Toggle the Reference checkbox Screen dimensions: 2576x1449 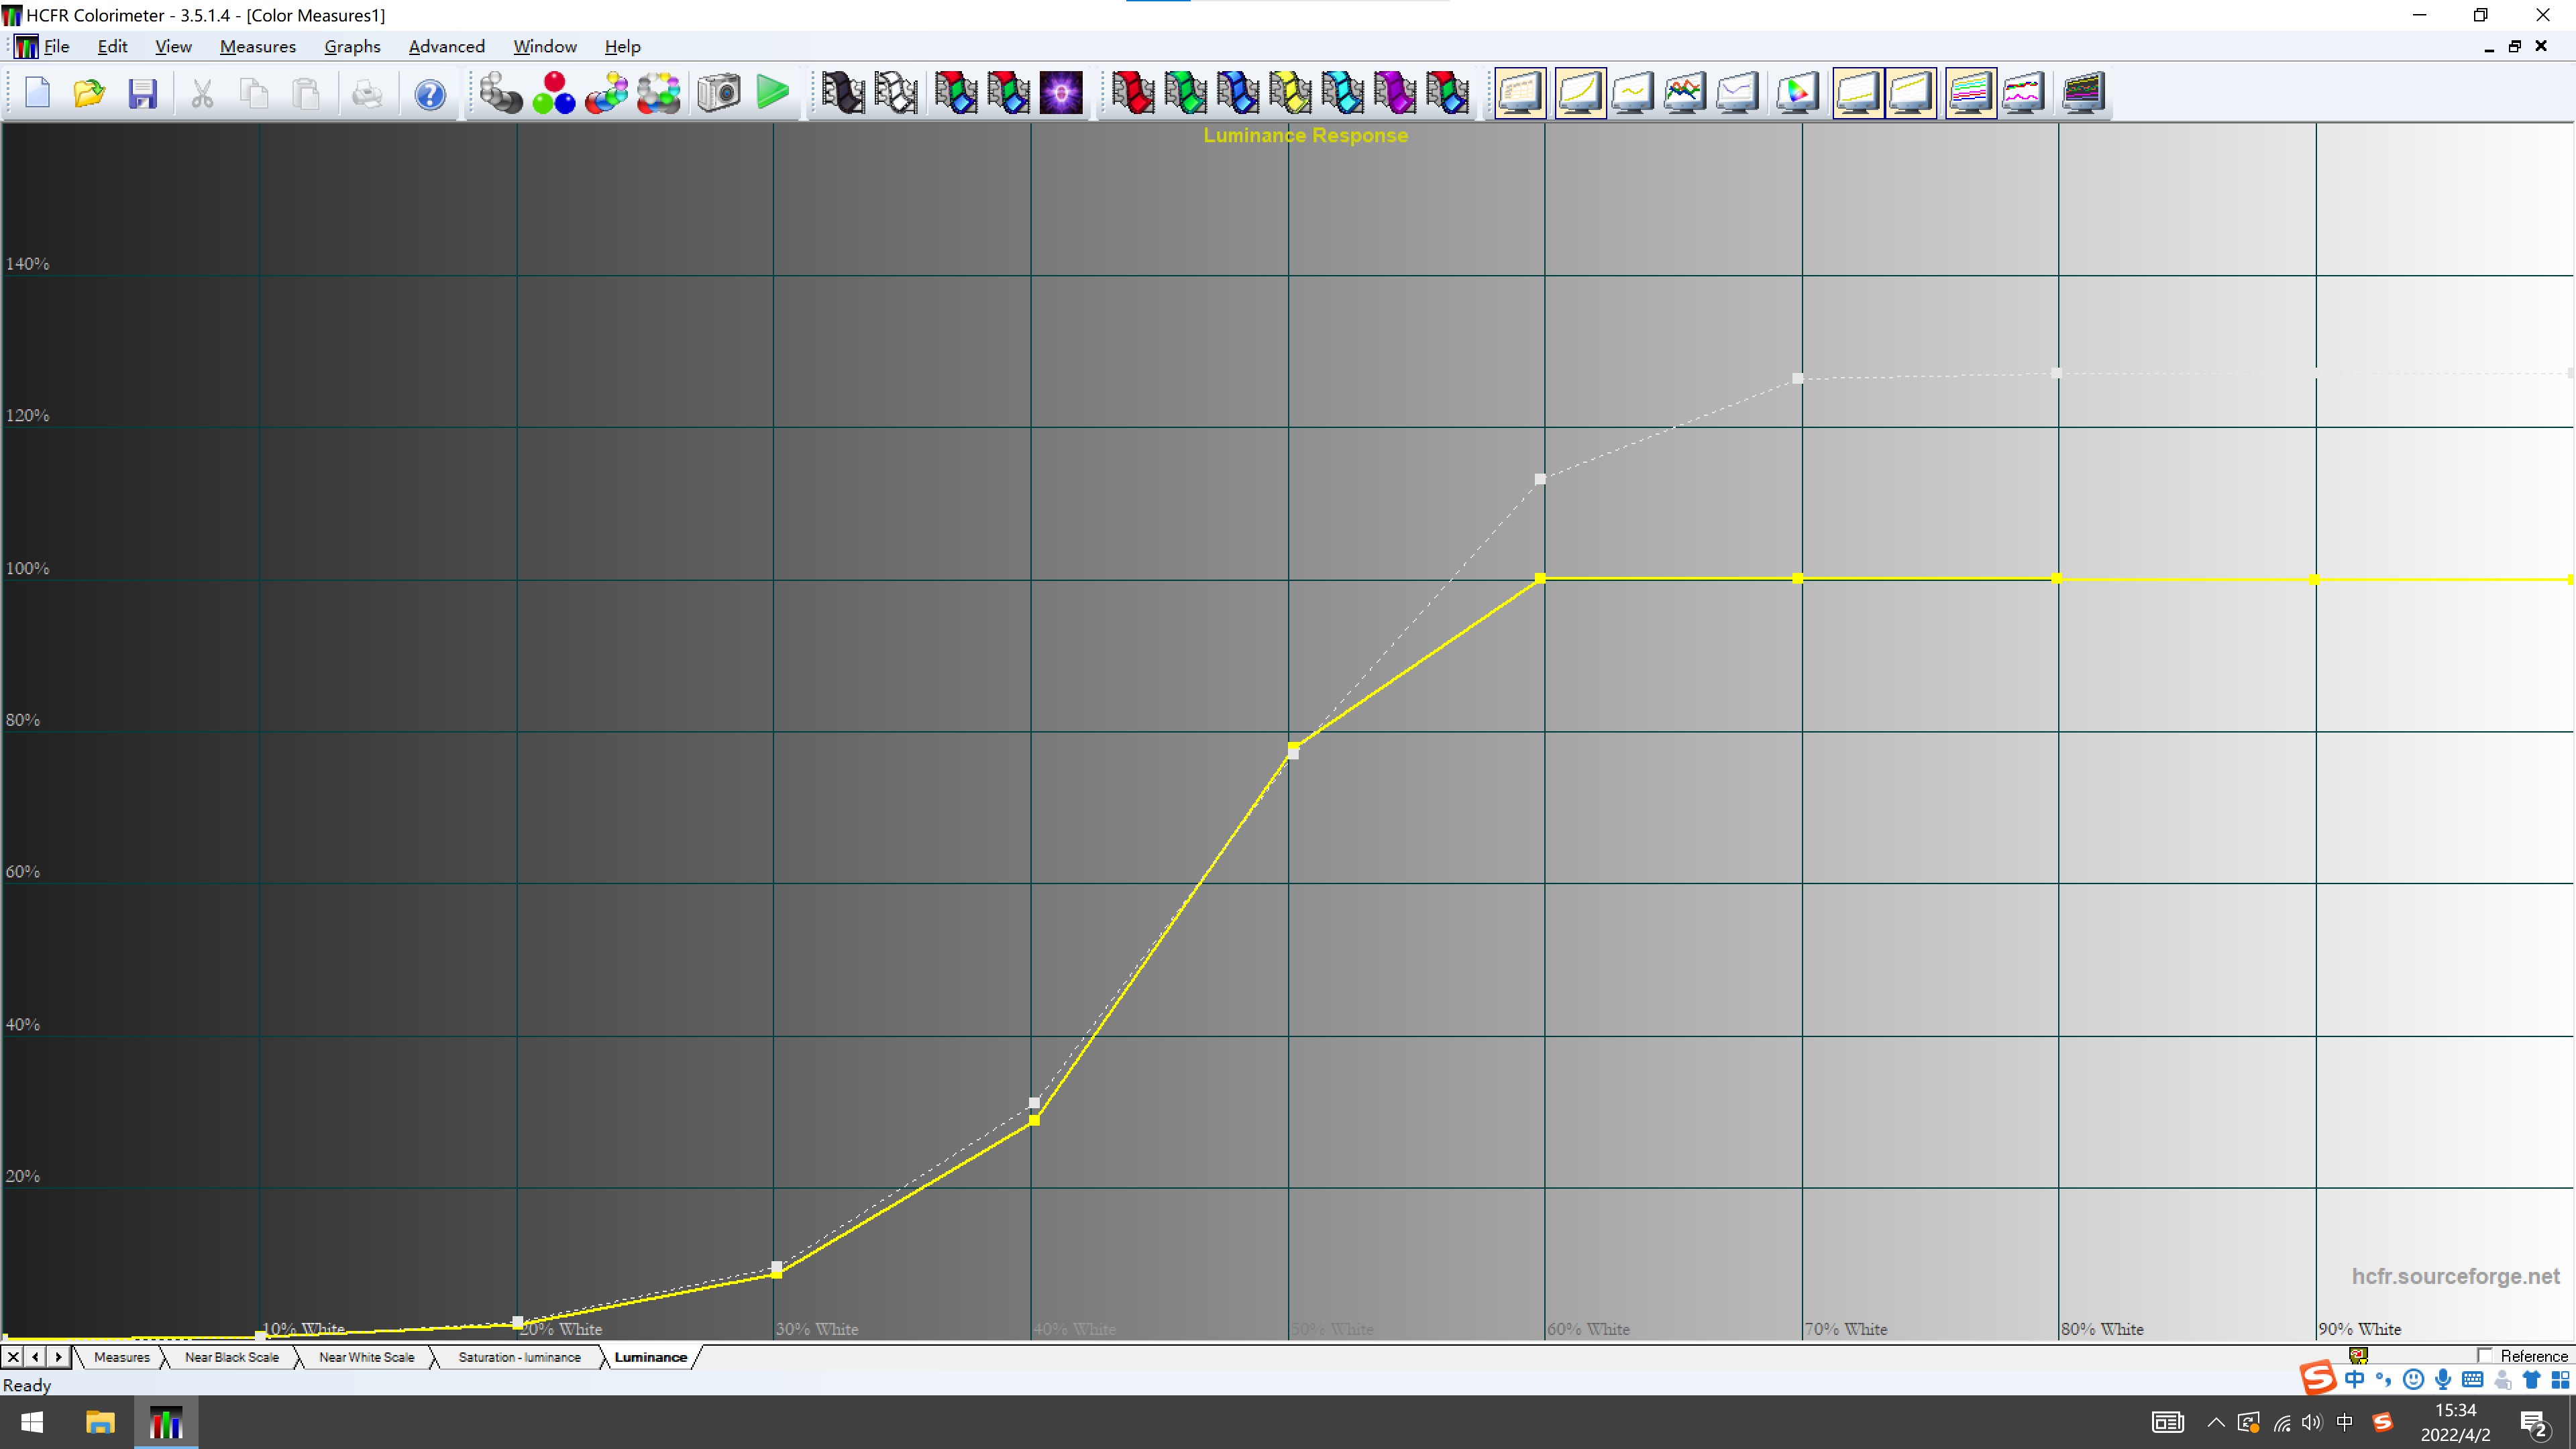[2485, 1356]
